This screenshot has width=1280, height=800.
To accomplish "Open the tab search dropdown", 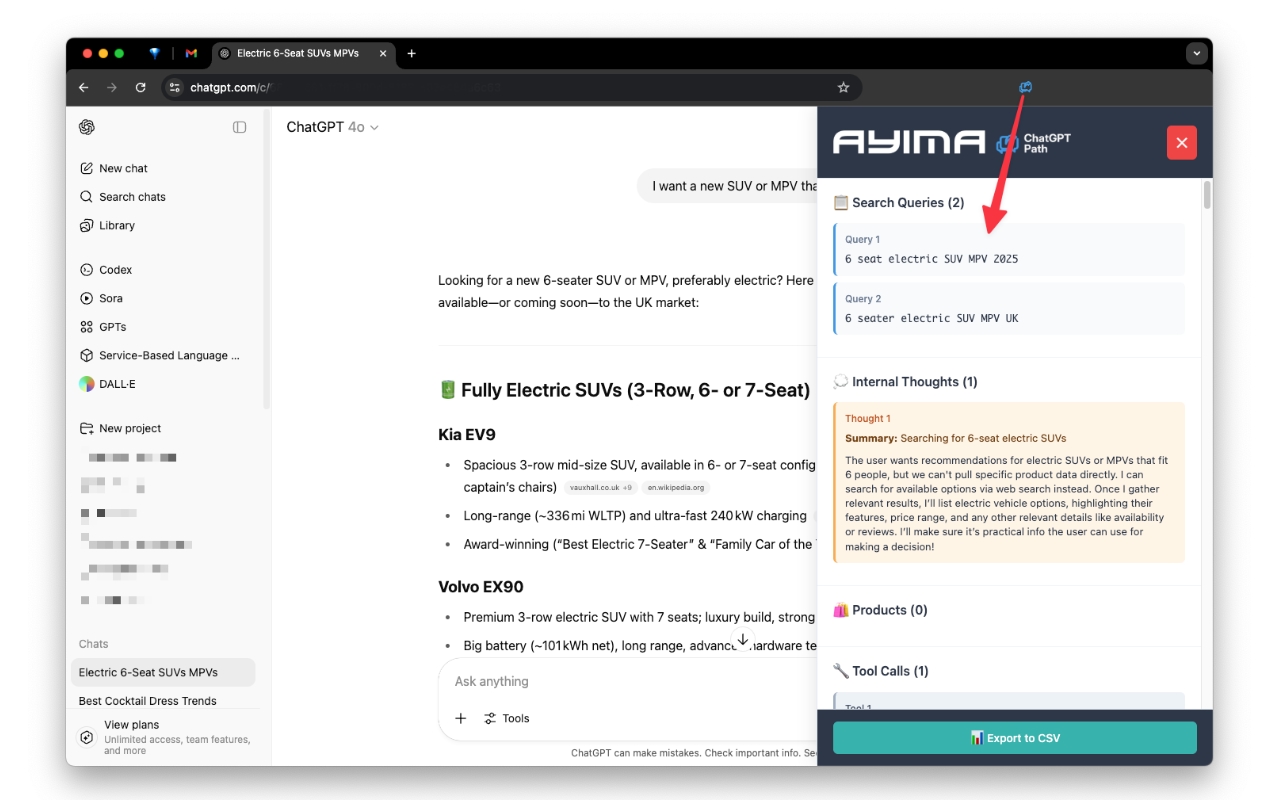I will [x=1195, y=54].
